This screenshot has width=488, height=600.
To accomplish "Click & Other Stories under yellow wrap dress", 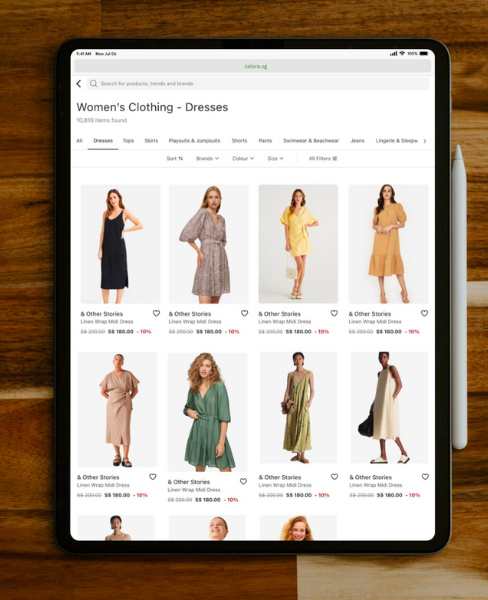I will [279, 314].
